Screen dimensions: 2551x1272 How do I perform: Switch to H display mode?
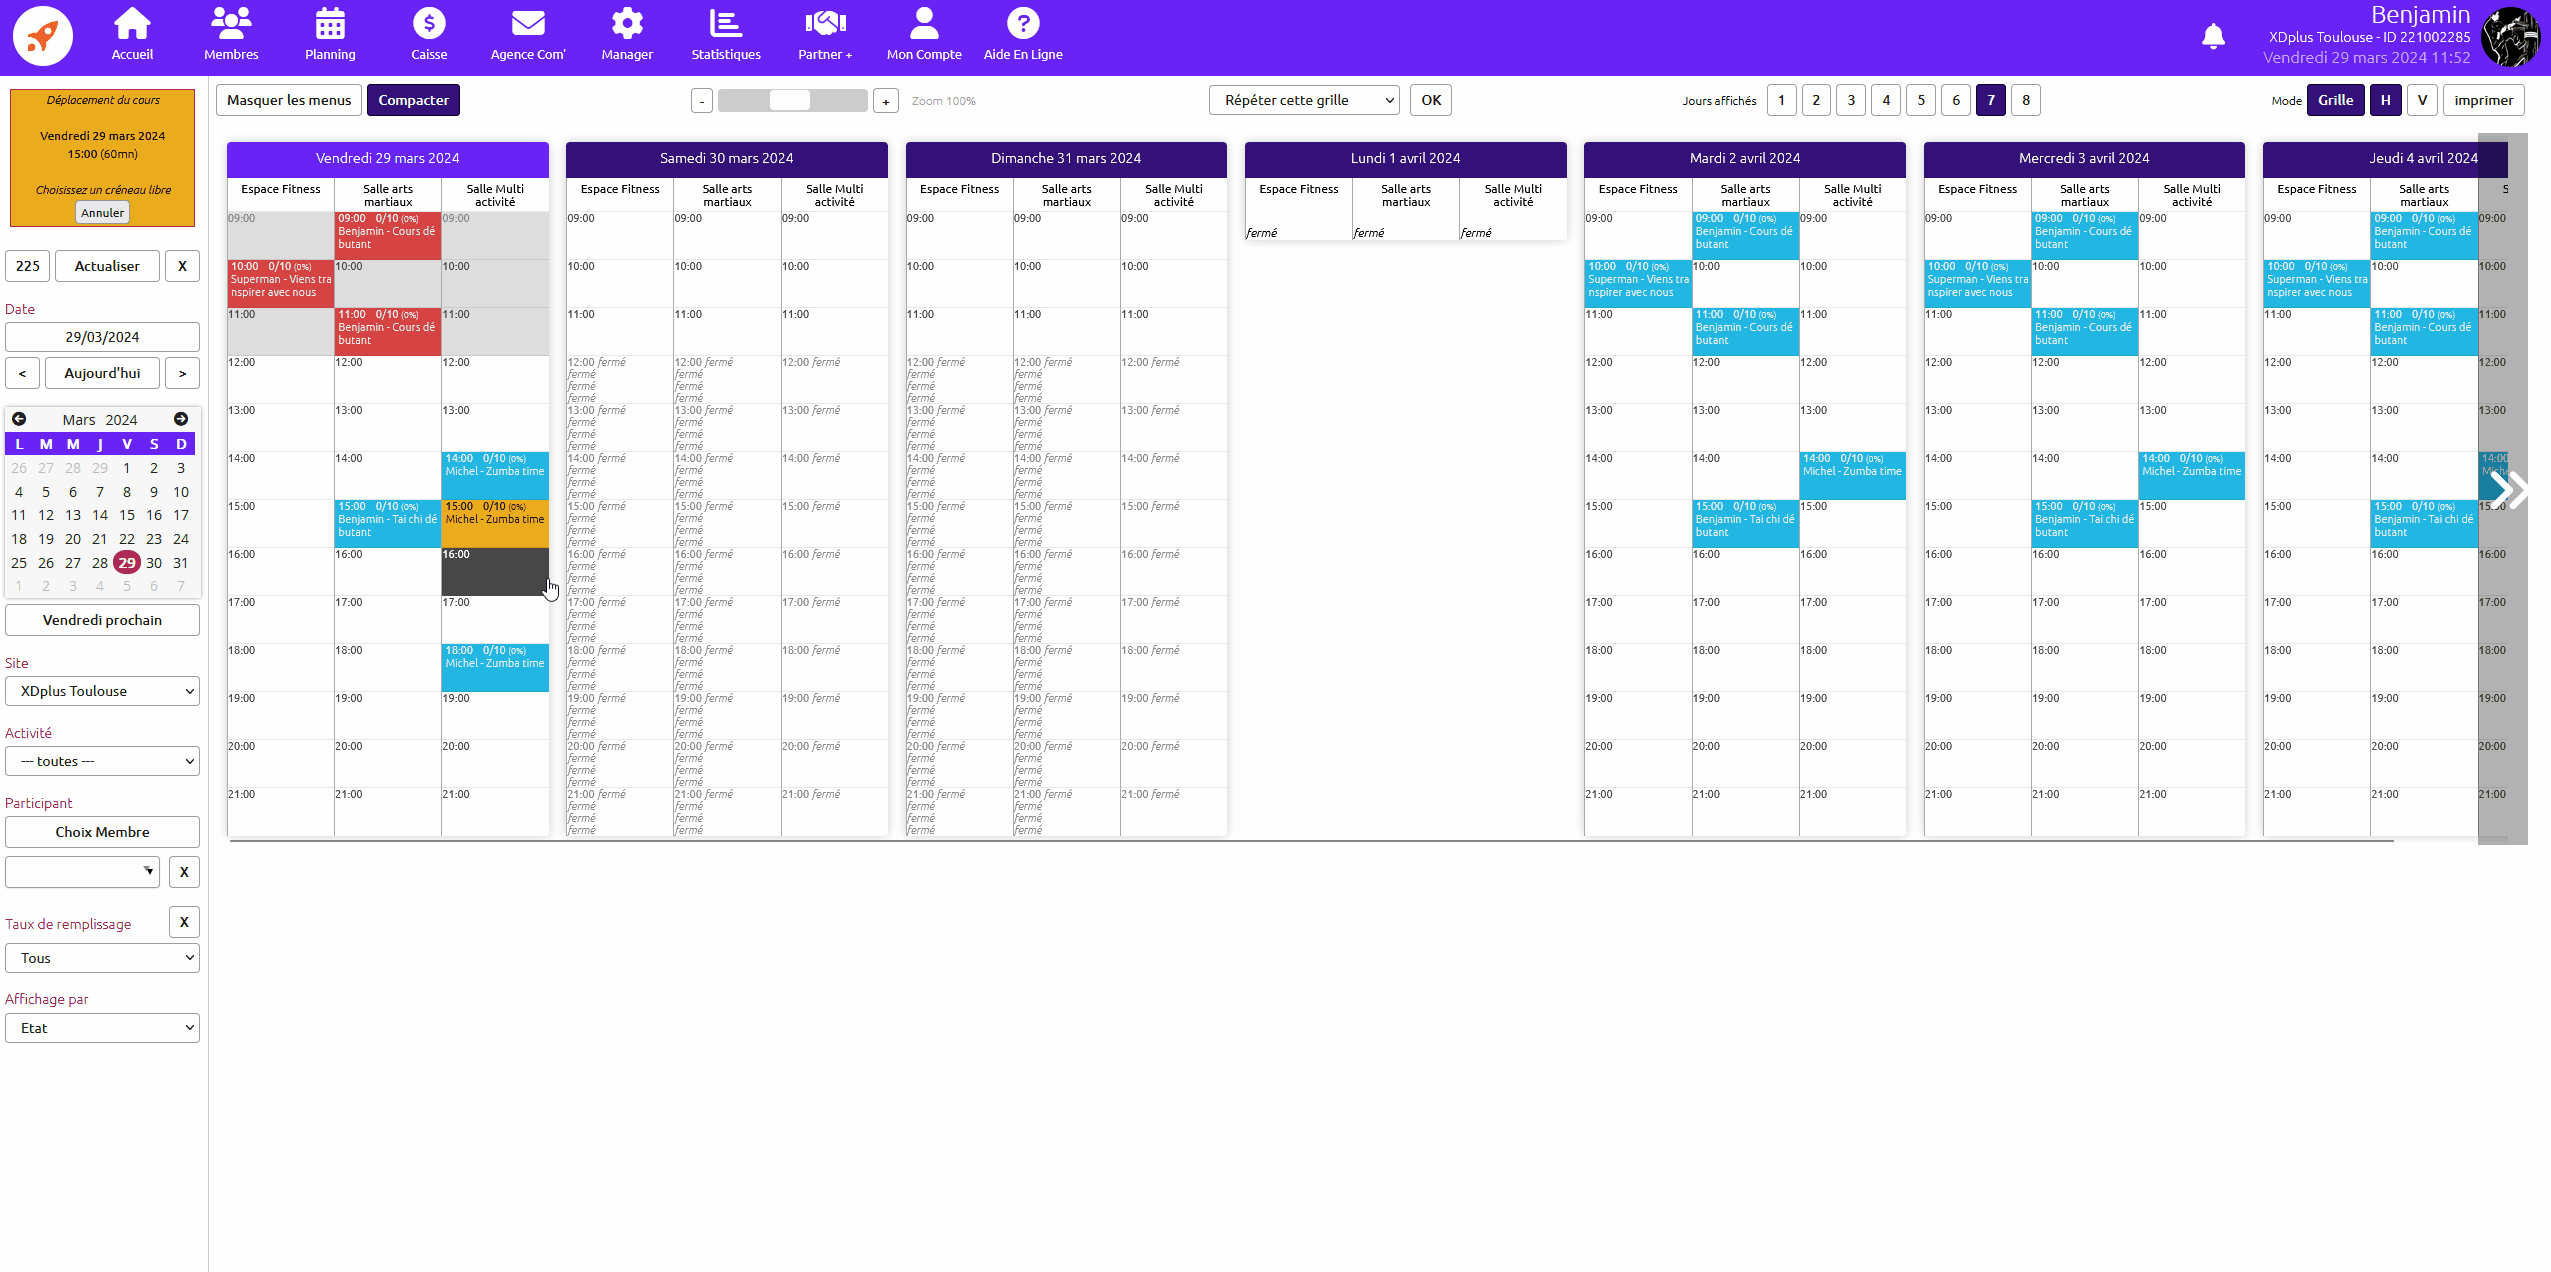pyautogui.click(x=2385, y=100)
